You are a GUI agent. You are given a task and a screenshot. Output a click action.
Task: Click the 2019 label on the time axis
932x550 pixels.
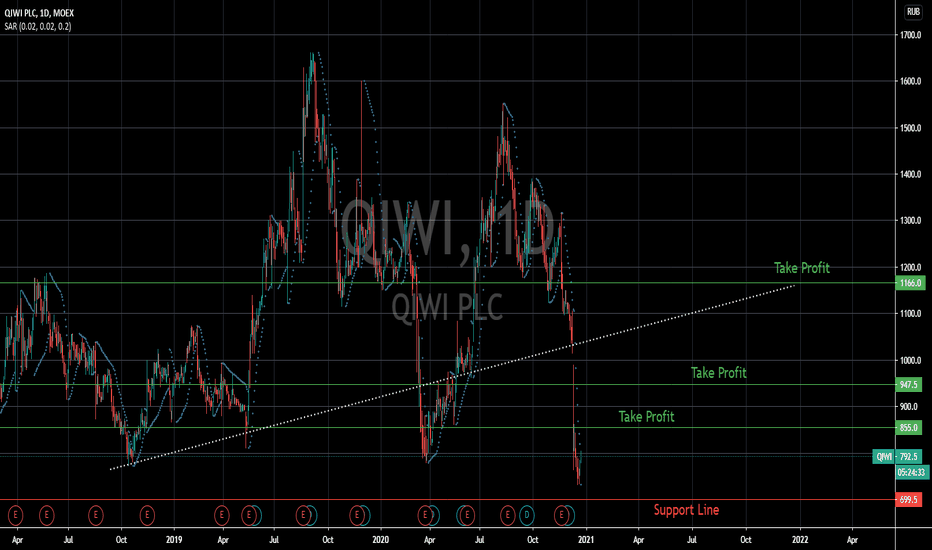click(174, 540)
